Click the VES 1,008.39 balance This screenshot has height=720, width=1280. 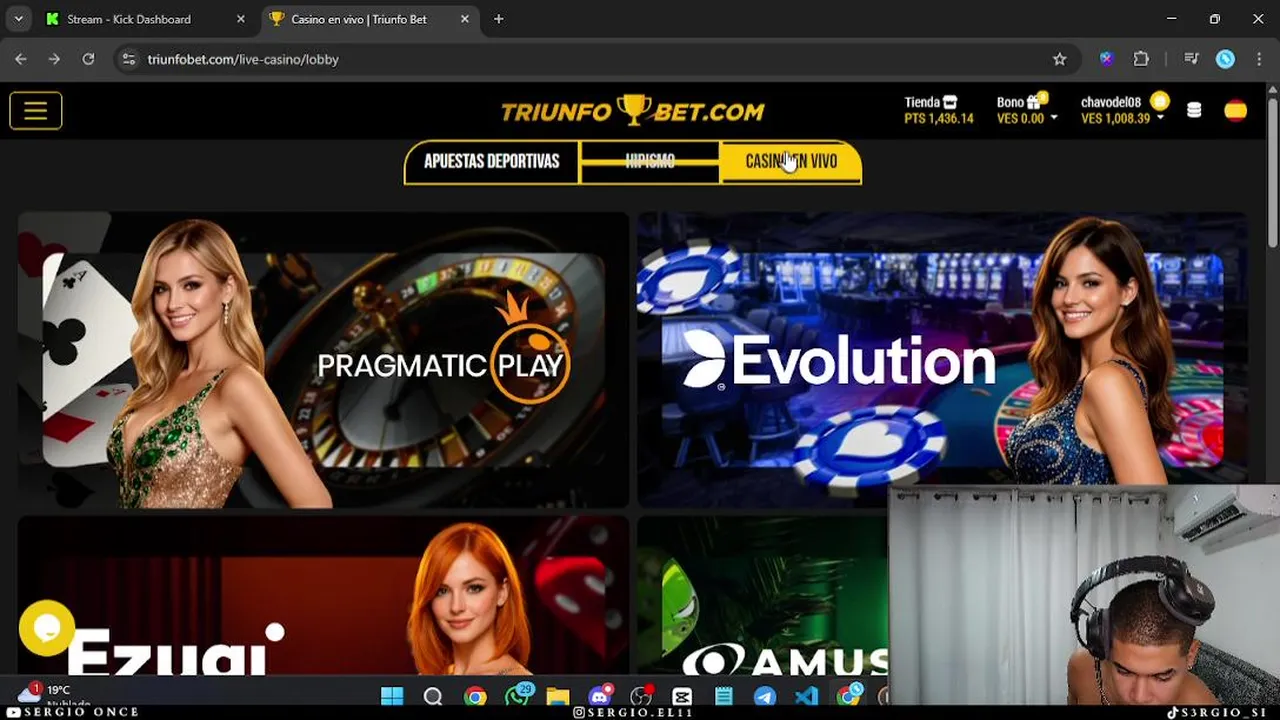click(x=1116, y=118)
